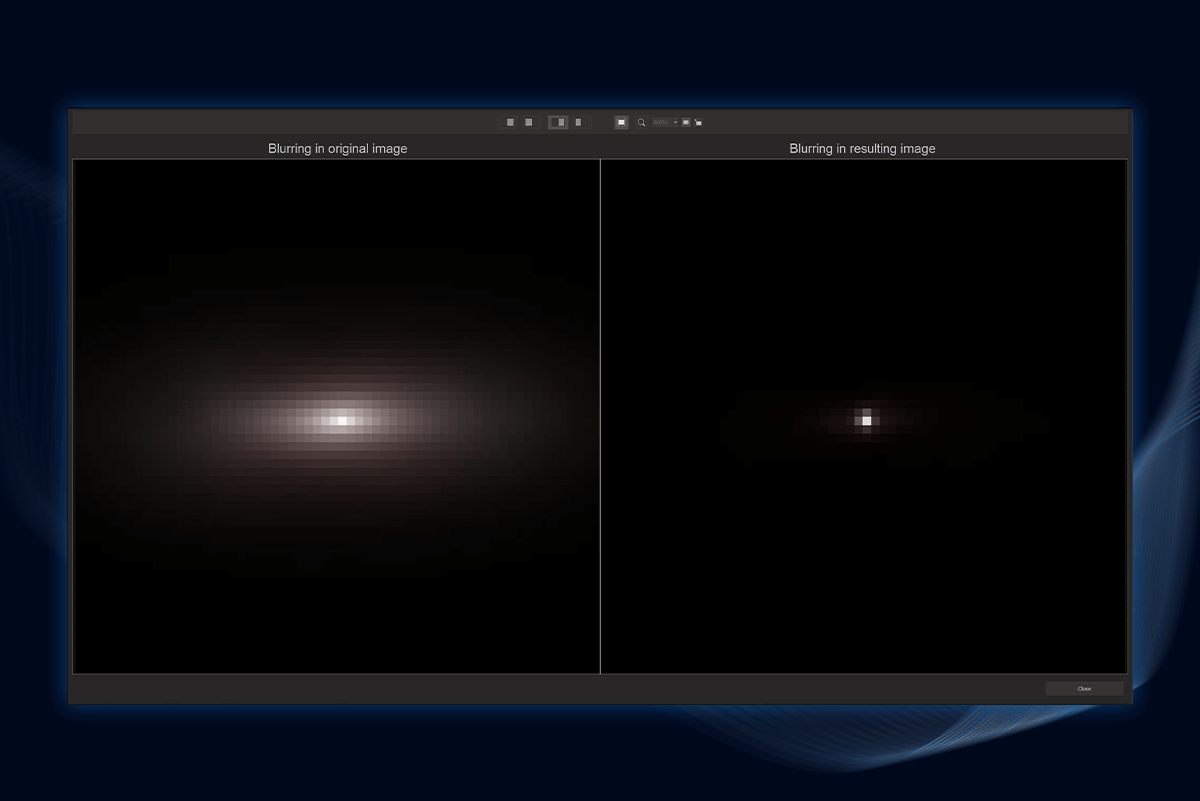
Task: Click the magnifier zoom icon
Action: (x=641, y=122)
